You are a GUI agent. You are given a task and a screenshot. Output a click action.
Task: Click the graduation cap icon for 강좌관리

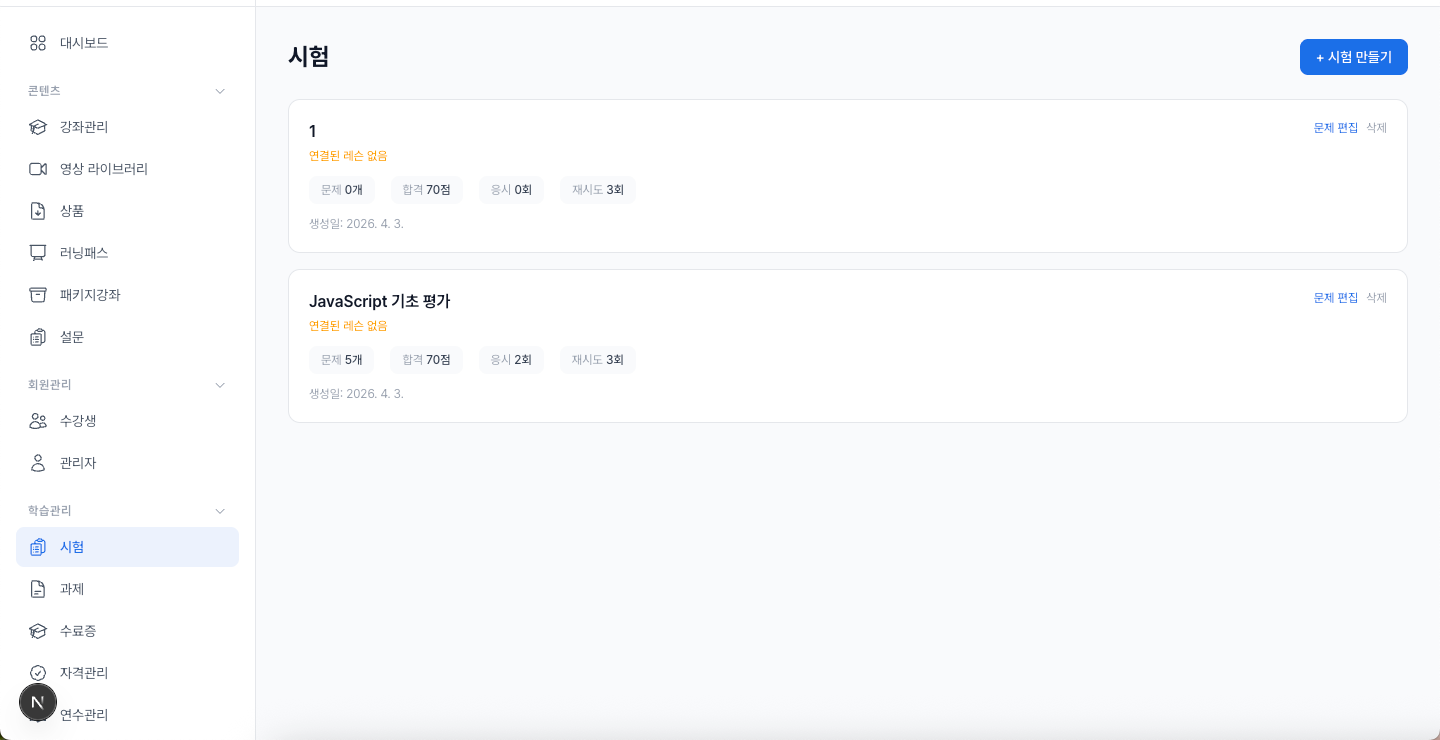(x=38, y=127)
